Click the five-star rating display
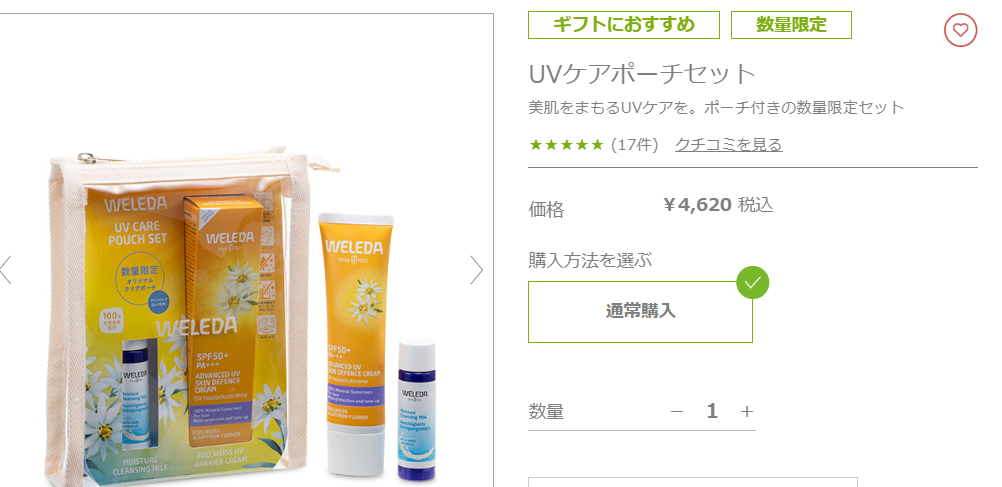This screenshot has height=487, width=1002. point(566,145)
